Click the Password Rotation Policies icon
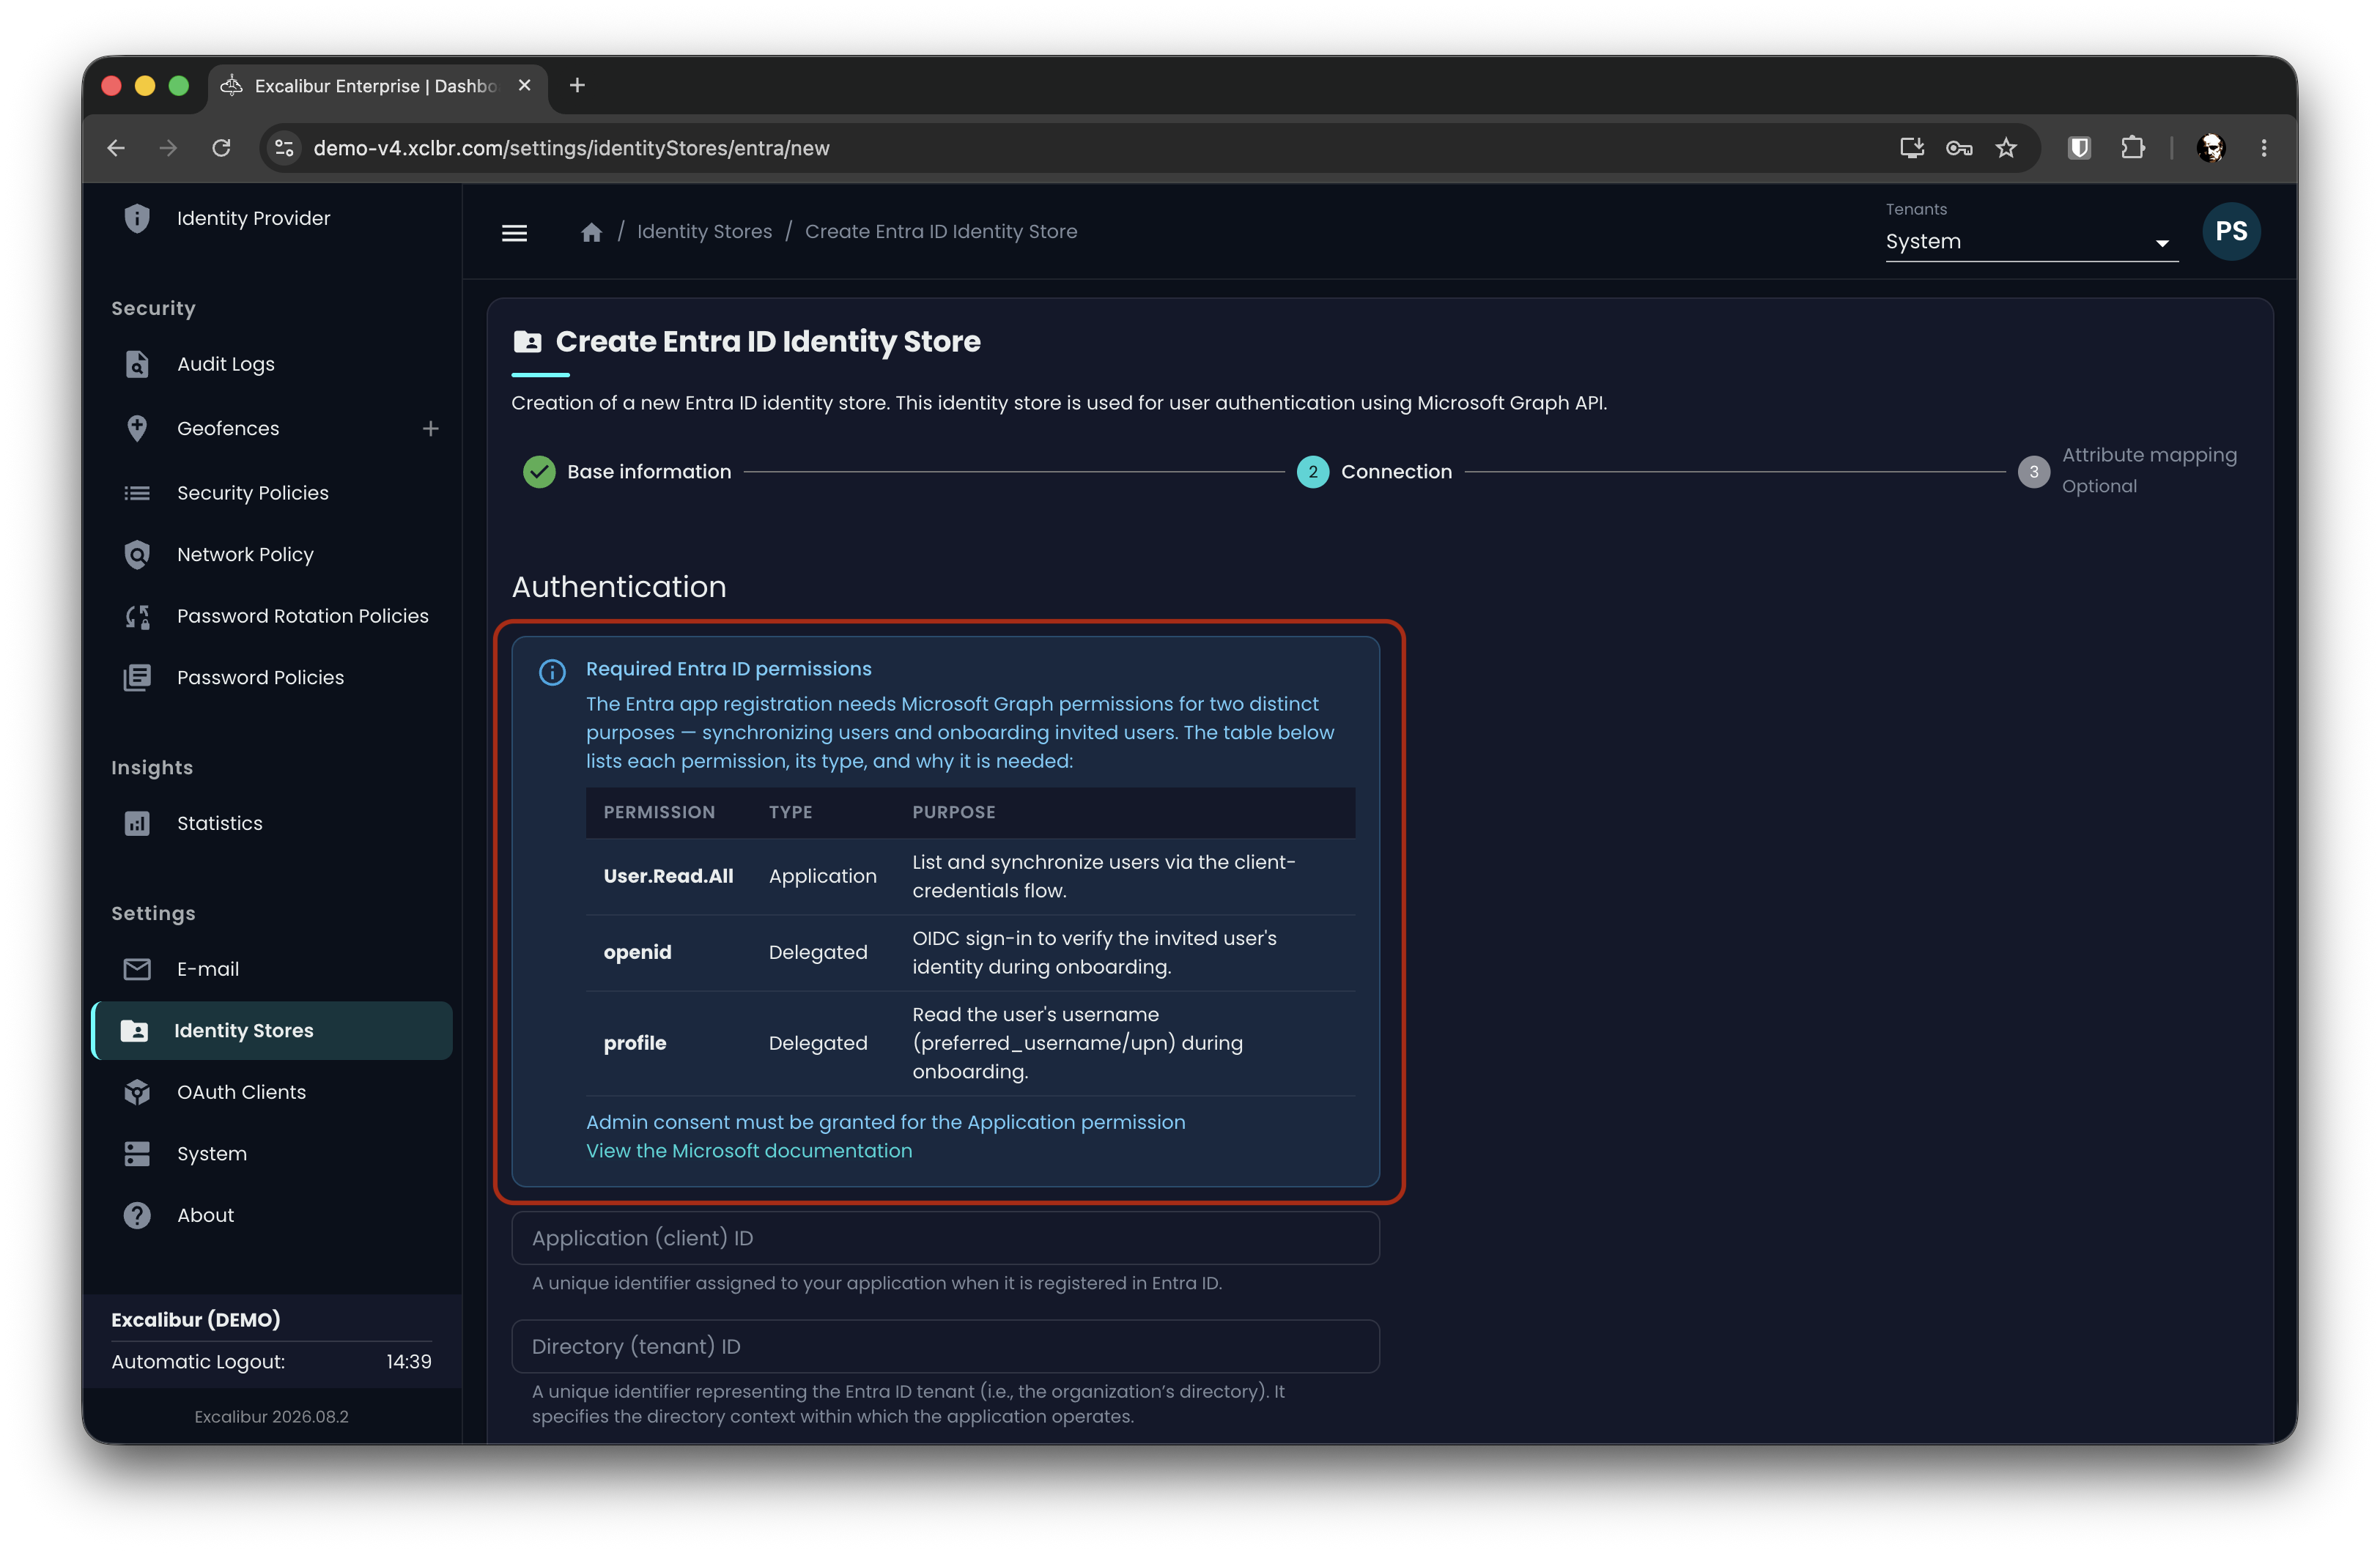This screenshot has width=2380, height=1553. pyautogui.click(x=137, y=617)
